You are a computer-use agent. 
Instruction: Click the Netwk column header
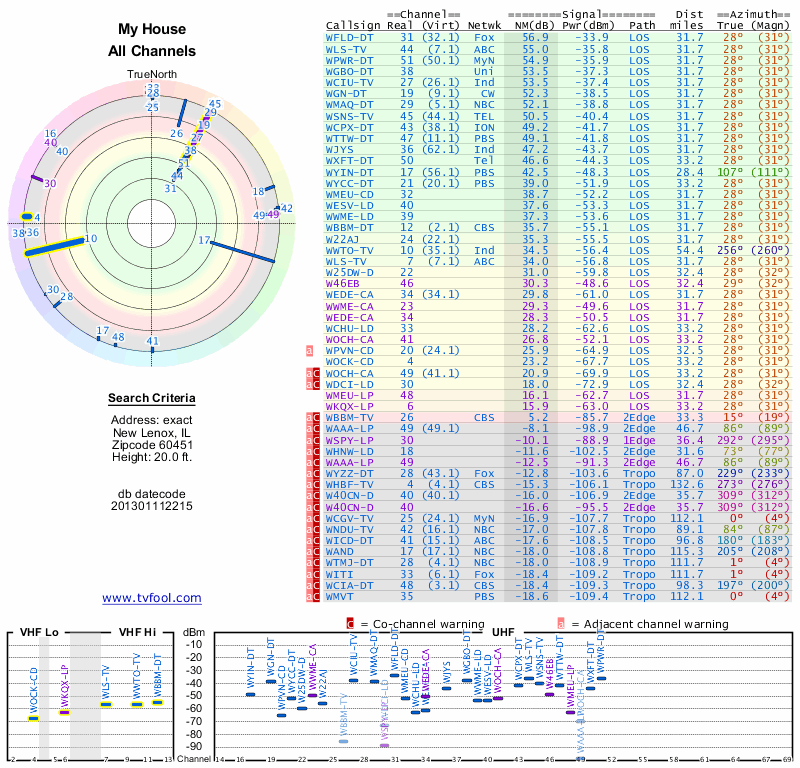[x=484, y=25]
